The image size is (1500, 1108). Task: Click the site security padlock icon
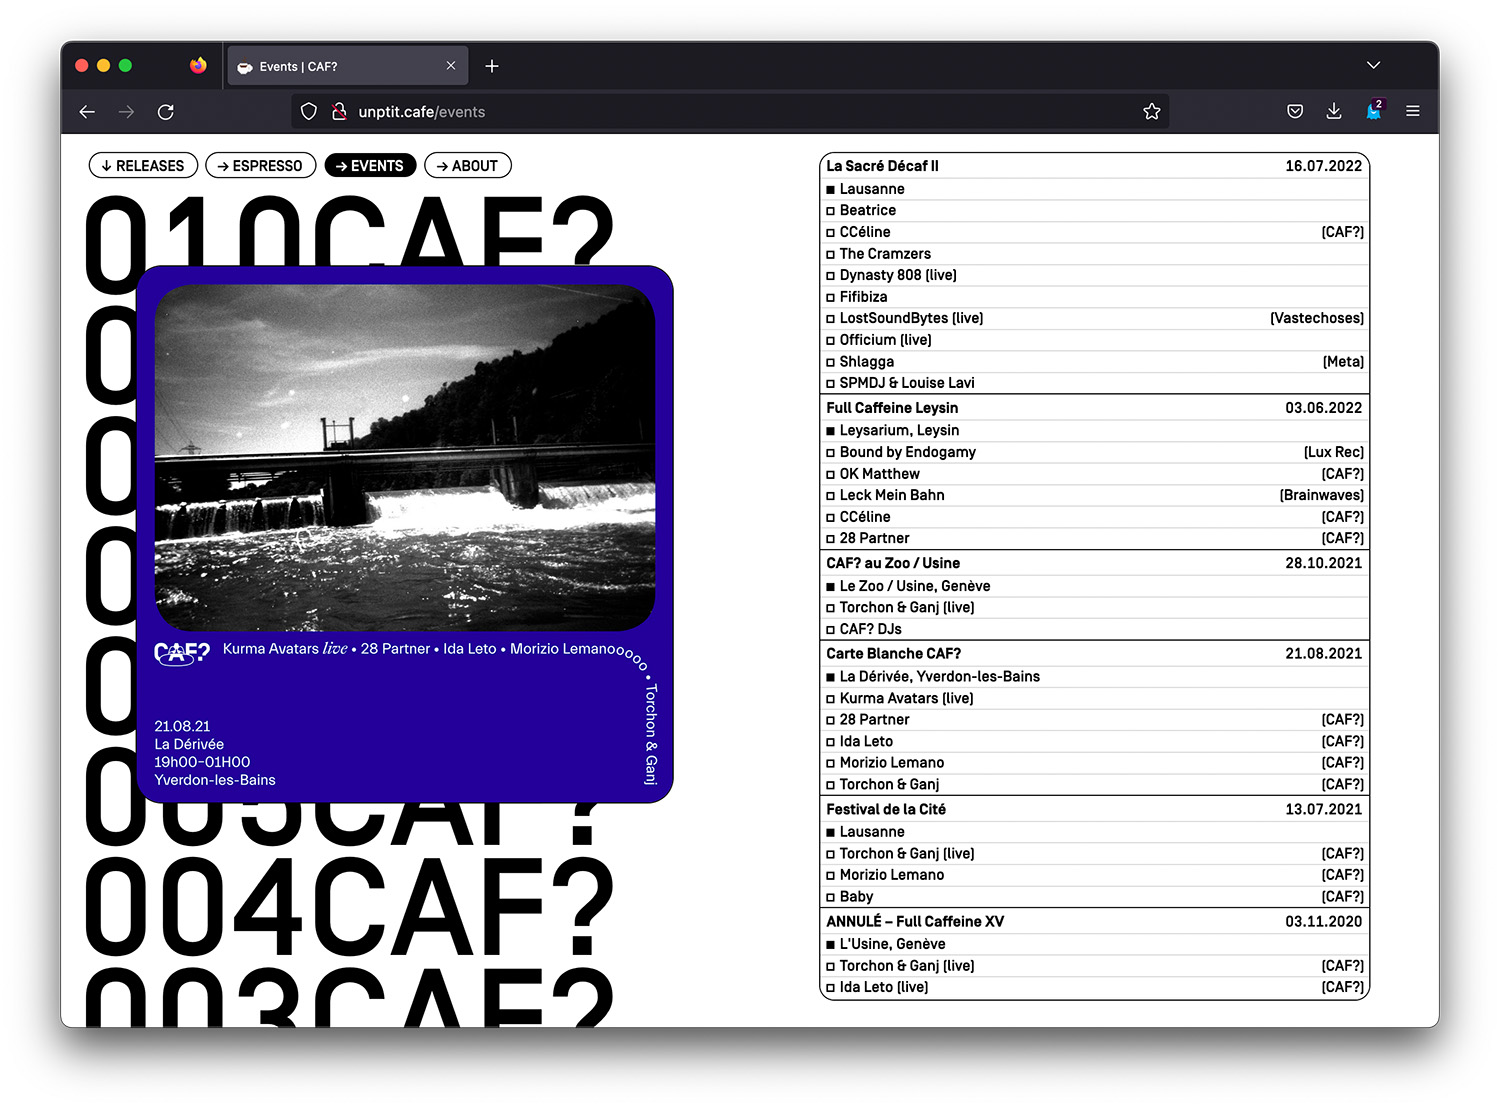pyautogui.click(x=339, y=112)
